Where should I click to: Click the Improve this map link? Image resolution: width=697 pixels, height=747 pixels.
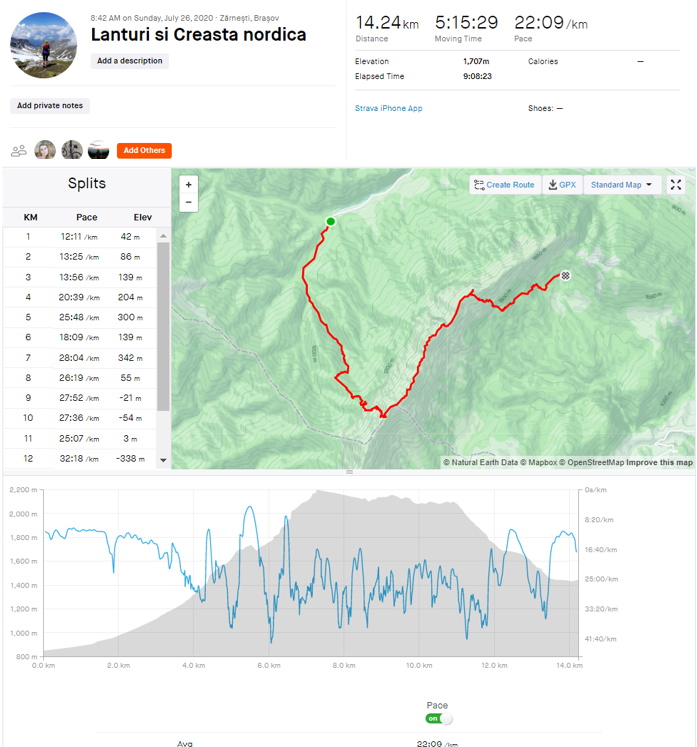[x=660, y=462]
